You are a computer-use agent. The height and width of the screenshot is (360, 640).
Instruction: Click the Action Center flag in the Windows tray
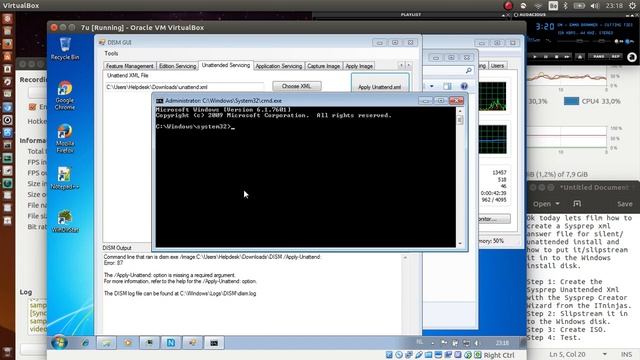point(444,343)
